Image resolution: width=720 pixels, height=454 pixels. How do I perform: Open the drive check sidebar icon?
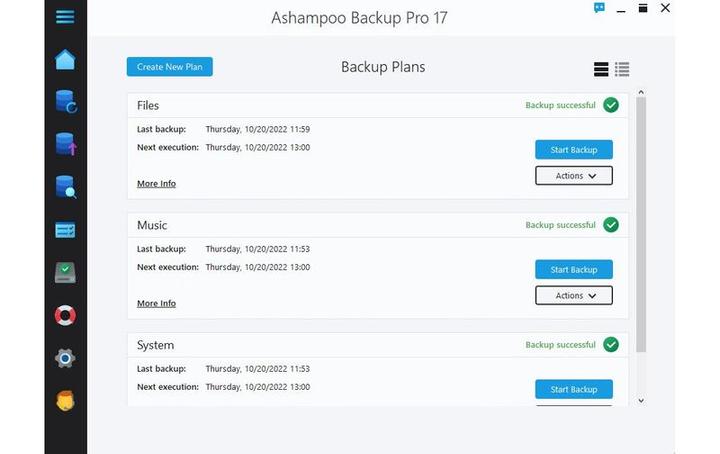(65, 272)
